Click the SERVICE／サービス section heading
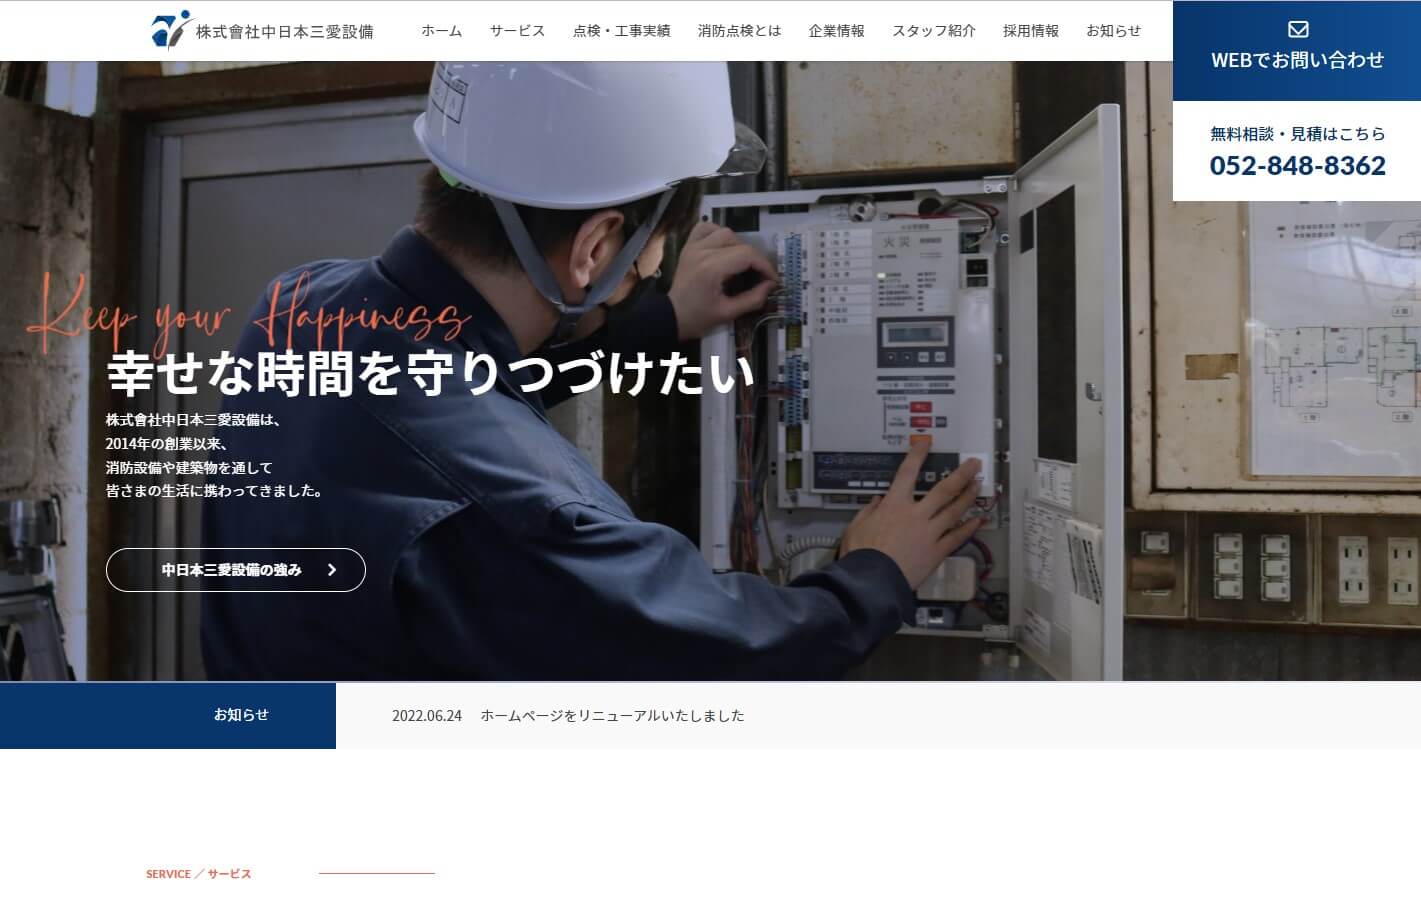Viewport: 1421px width, 906px height. tap(199, 874)
